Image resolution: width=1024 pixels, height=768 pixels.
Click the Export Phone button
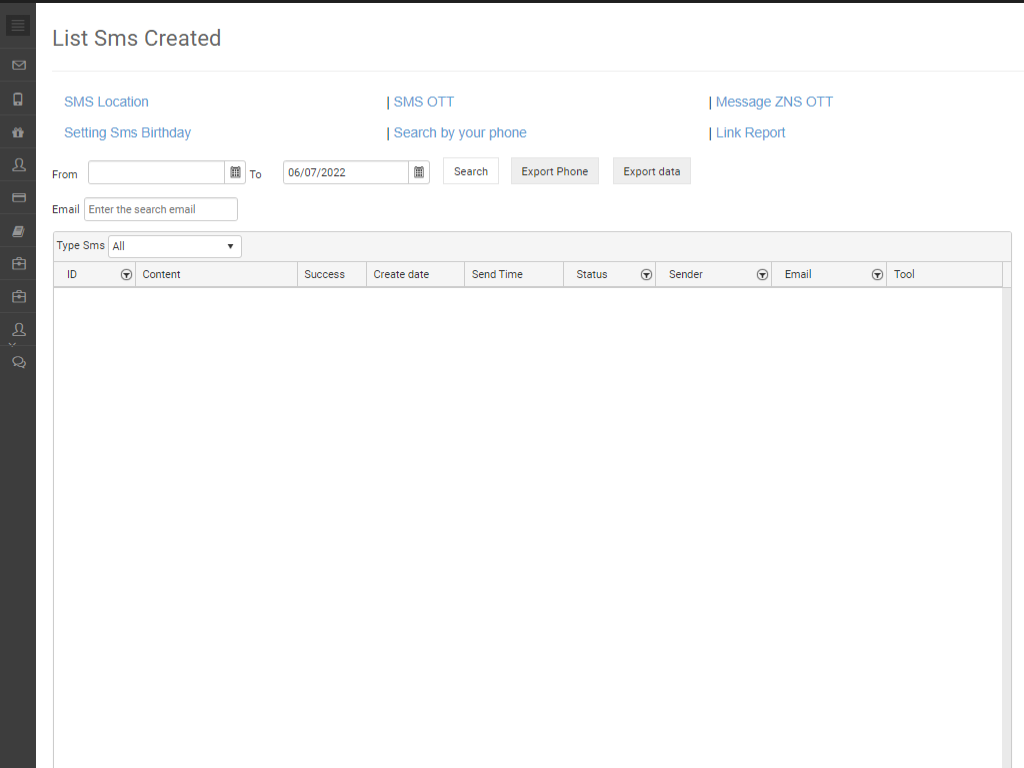pyautogui.click(x=554, y=171)
